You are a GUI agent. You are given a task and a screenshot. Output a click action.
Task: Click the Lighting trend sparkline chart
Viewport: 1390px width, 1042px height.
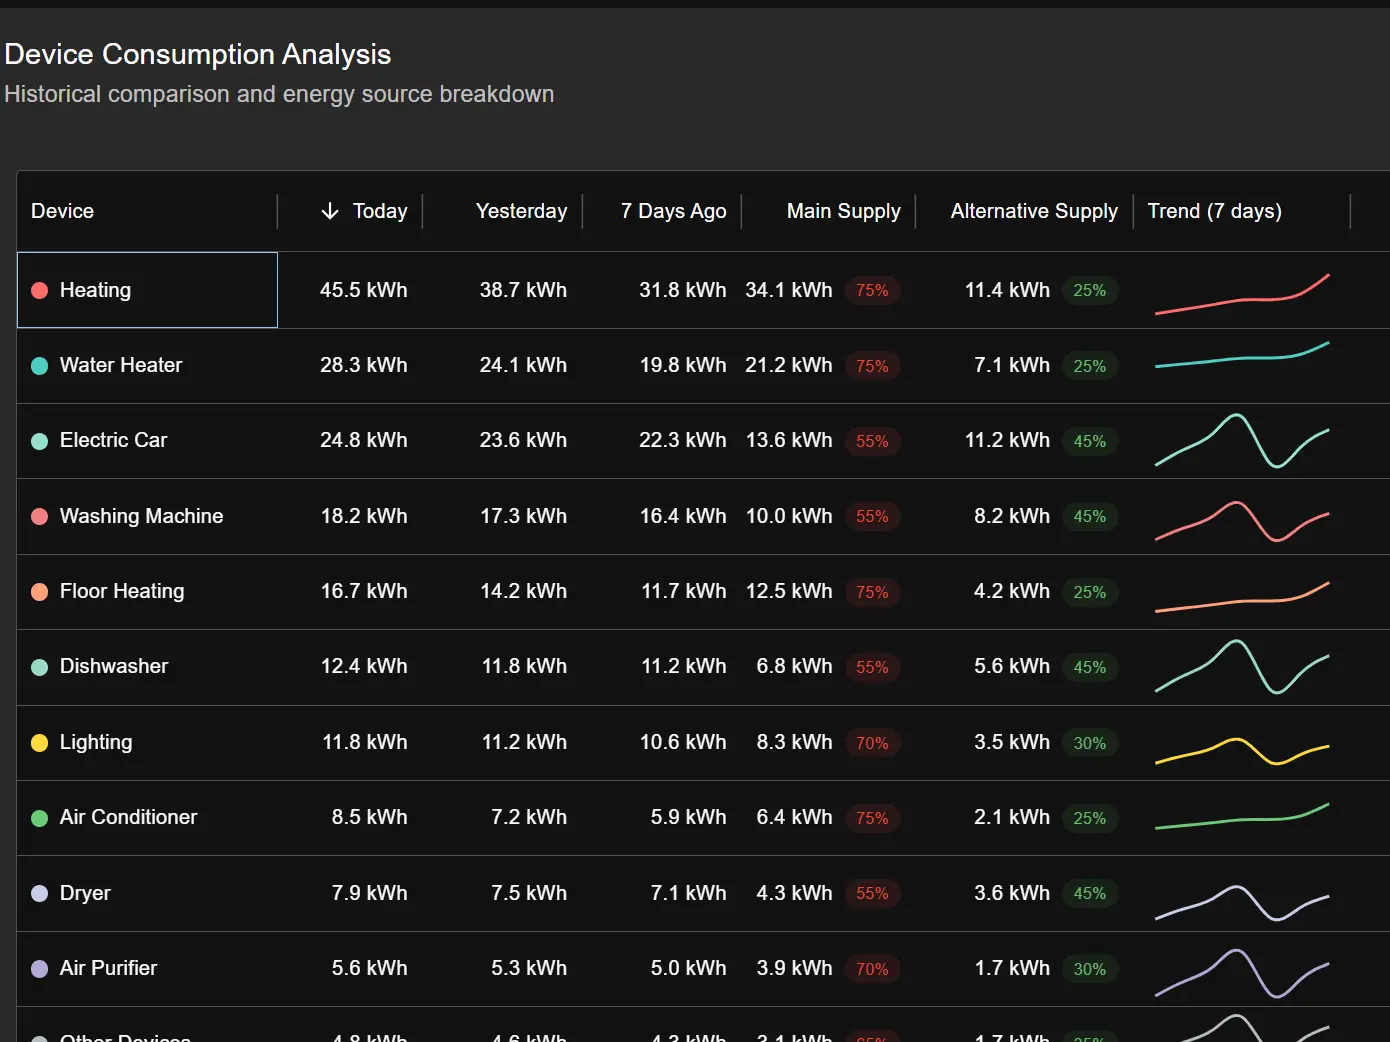(x=1241, y=750)
